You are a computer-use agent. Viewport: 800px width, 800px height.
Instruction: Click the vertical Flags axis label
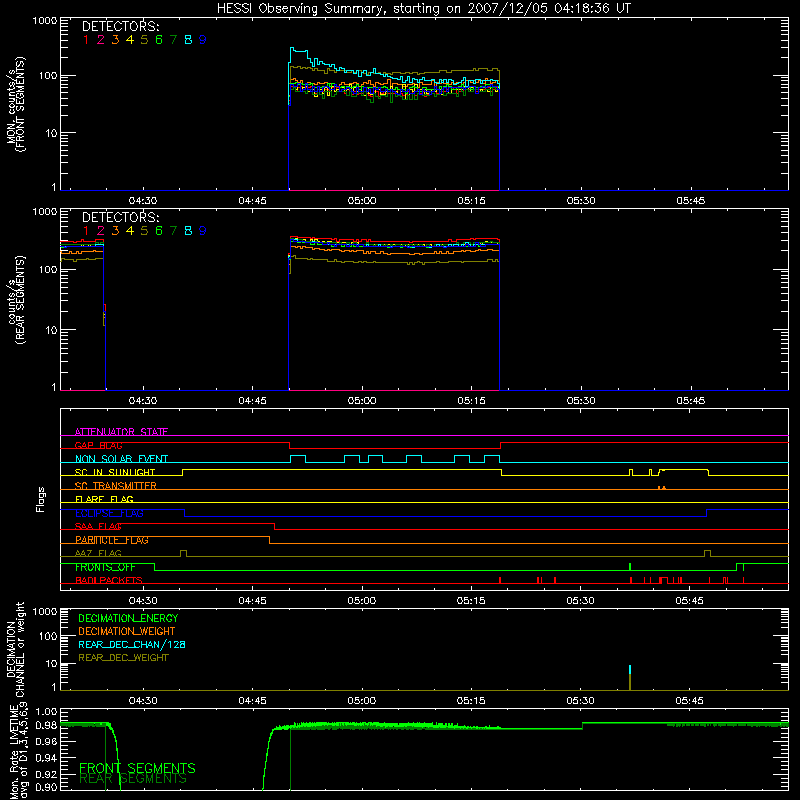(x=41, y=499)
